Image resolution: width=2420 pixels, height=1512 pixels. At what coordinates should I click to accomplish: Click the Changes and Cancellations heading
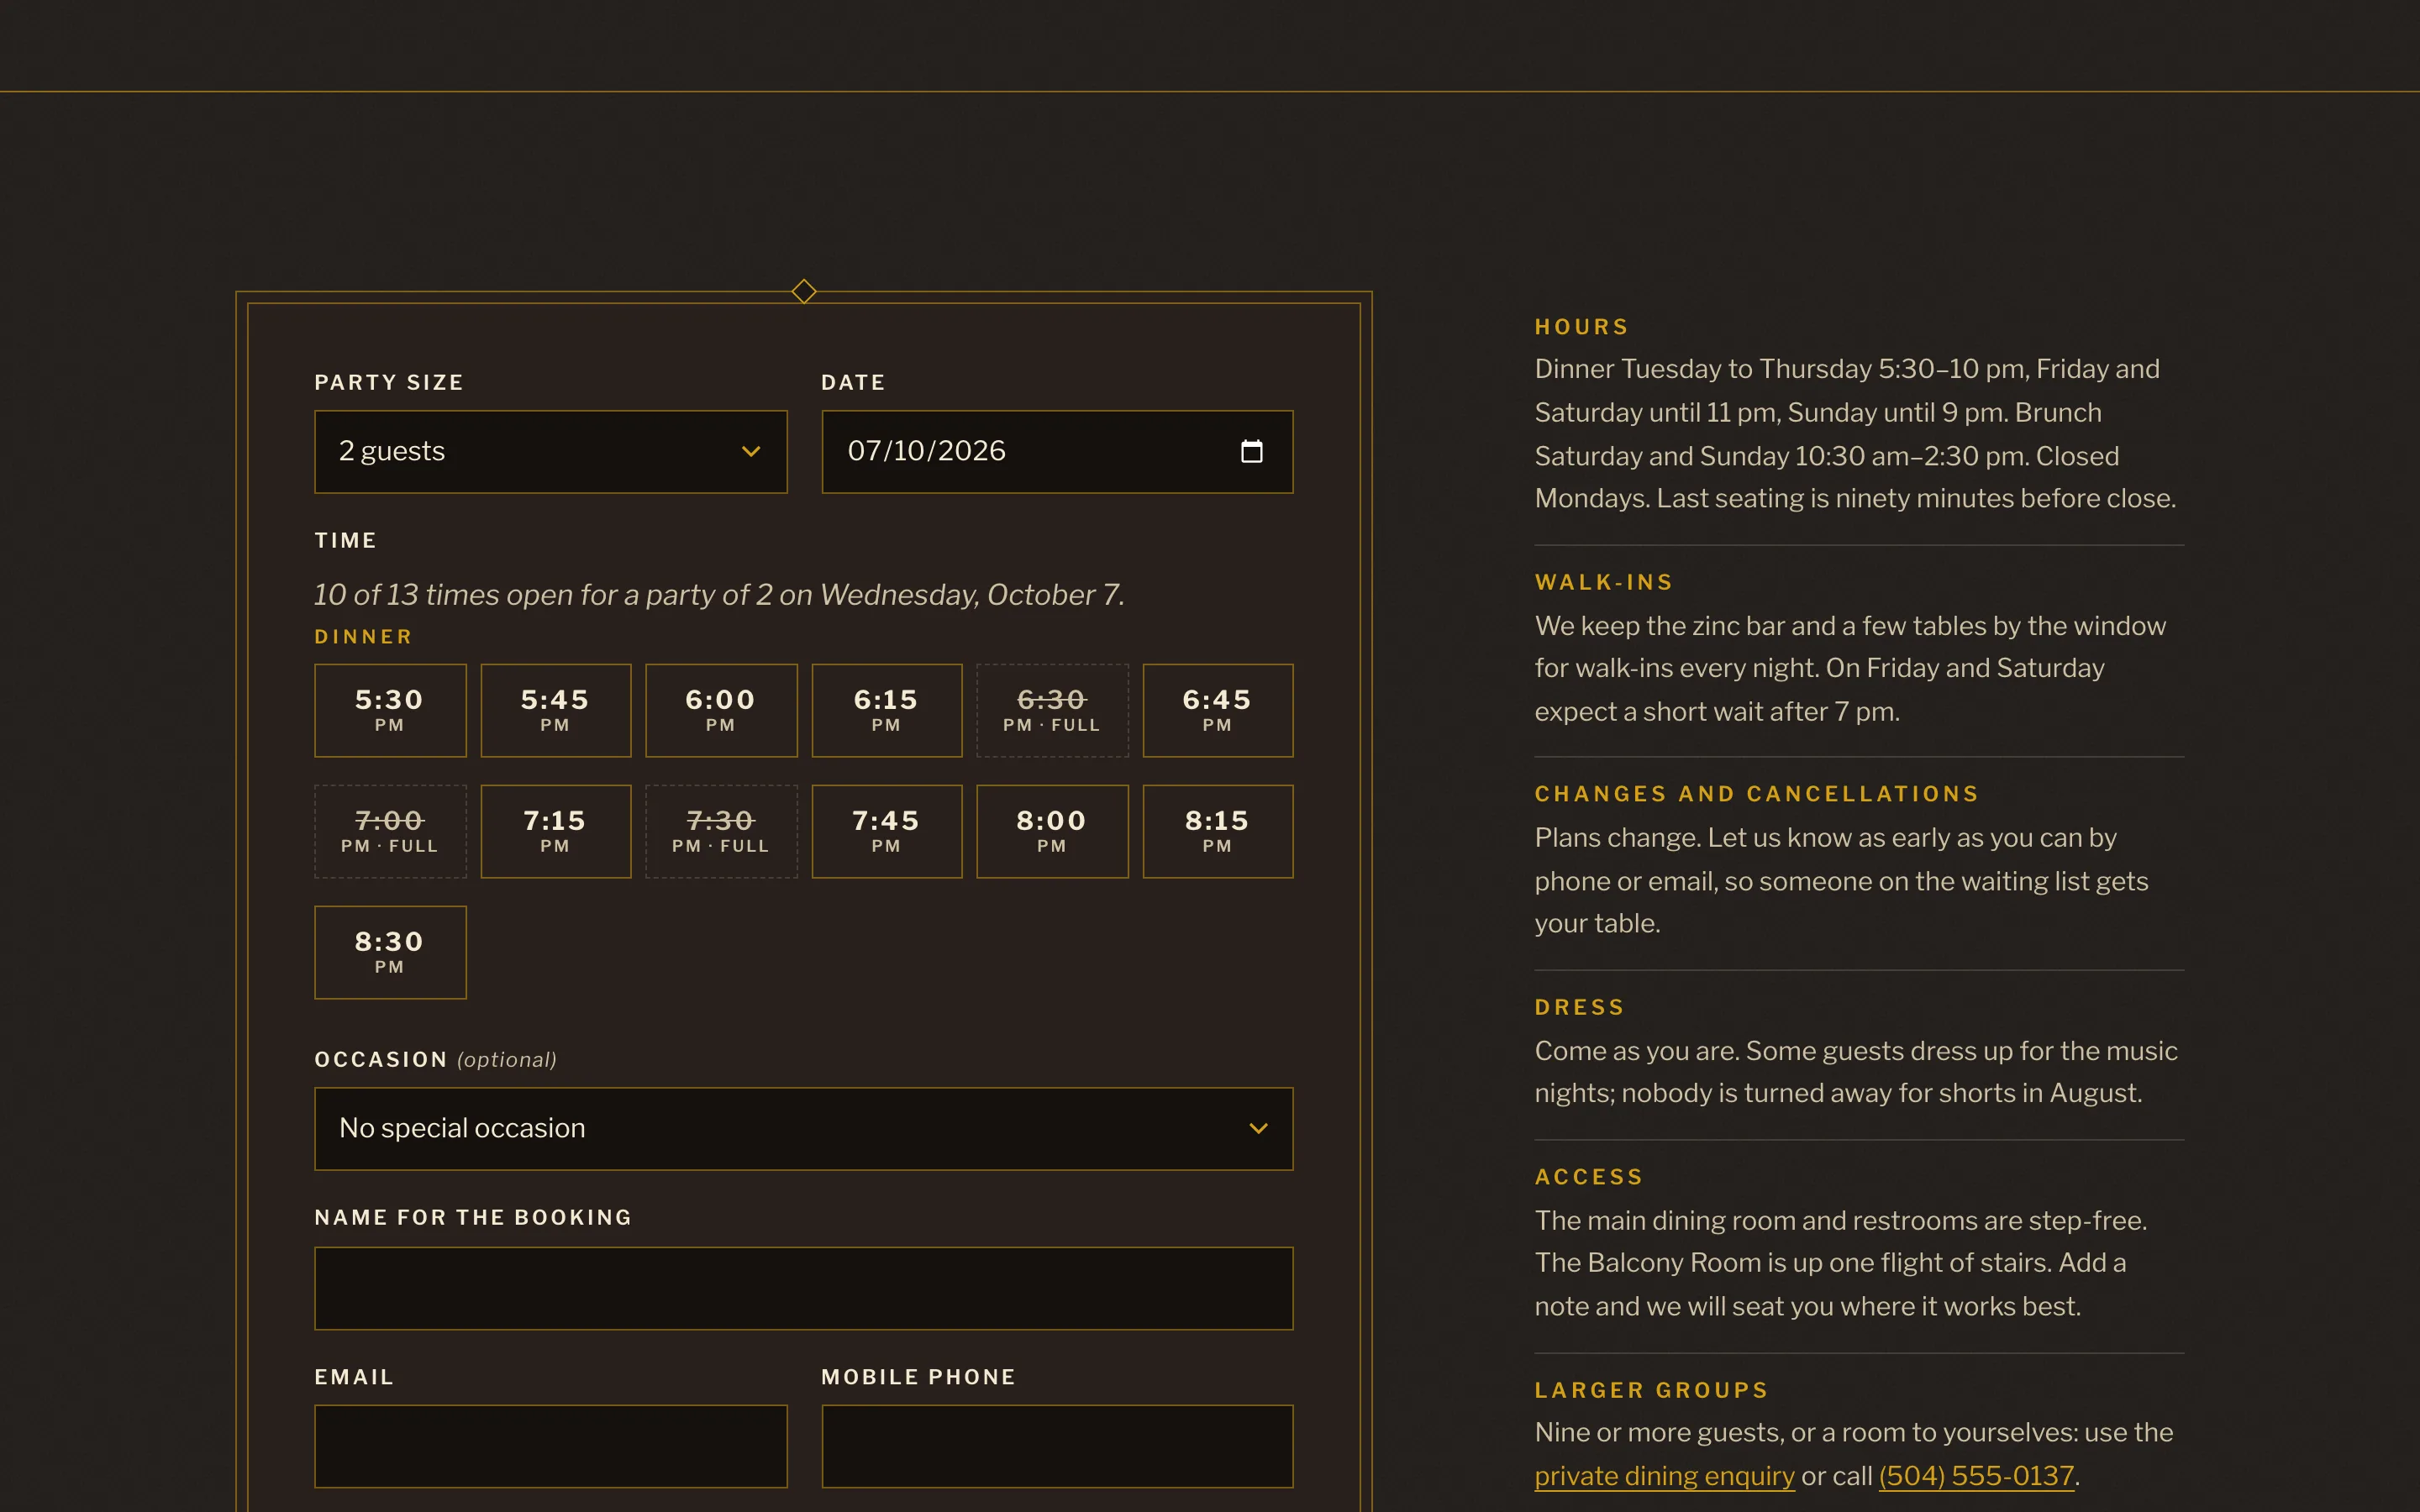(x=1757, y=794)
